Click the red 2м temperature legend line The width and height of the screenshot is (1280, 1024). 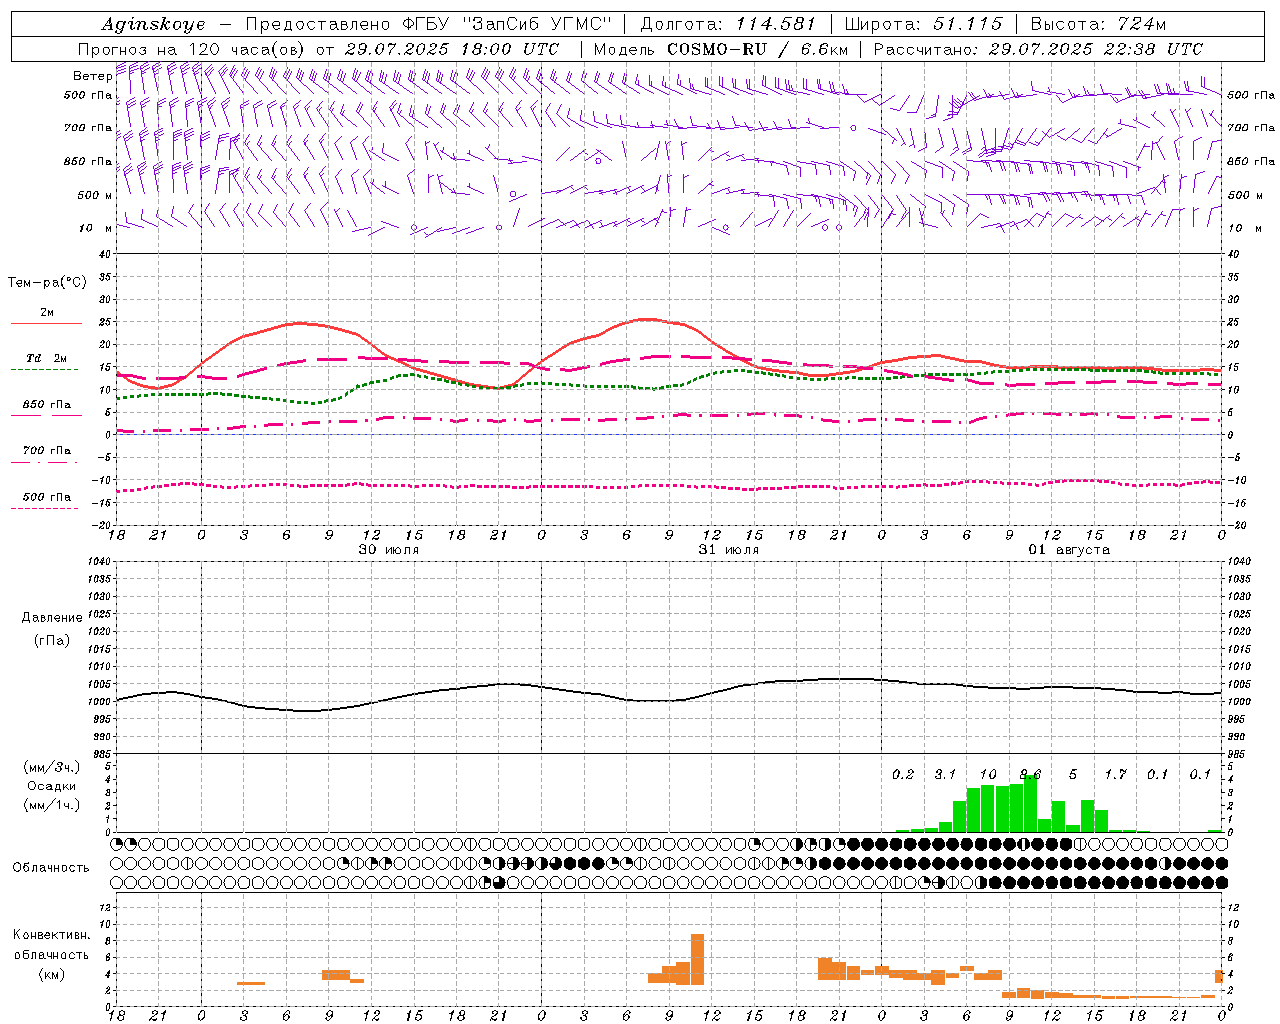pos(46,323)
